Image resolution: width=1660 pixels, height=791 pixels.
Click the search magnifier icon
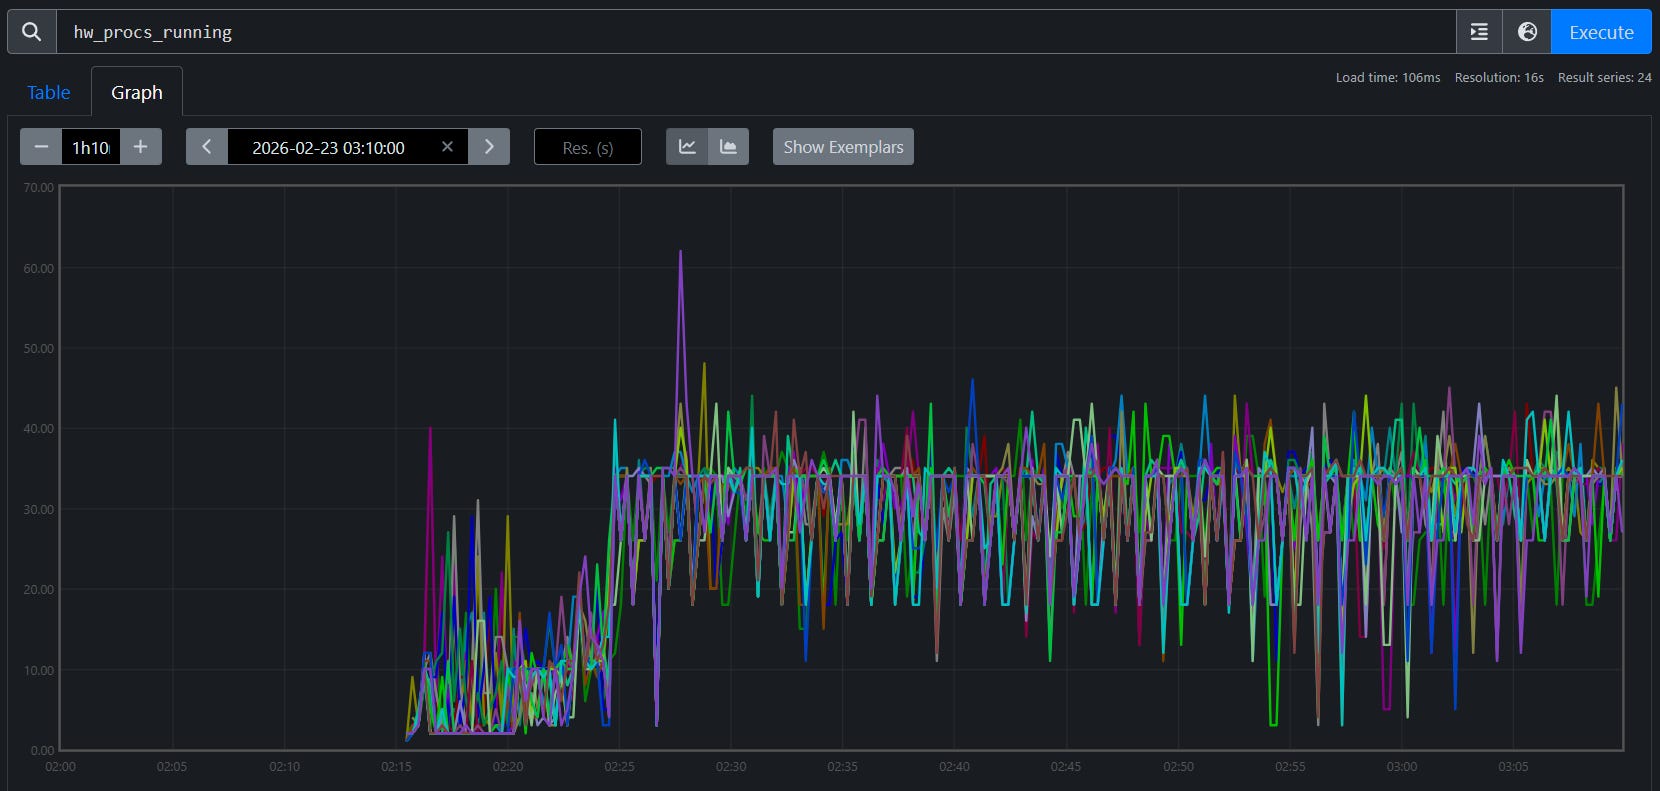click(32, 32)
